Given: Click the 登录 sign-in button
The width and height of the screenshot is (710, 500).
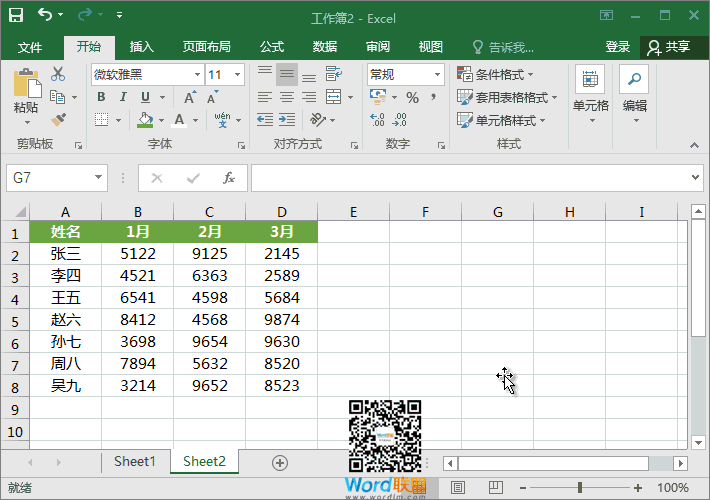Looking at the screenshot, I should pyautogui.click(x=618, y=47).
